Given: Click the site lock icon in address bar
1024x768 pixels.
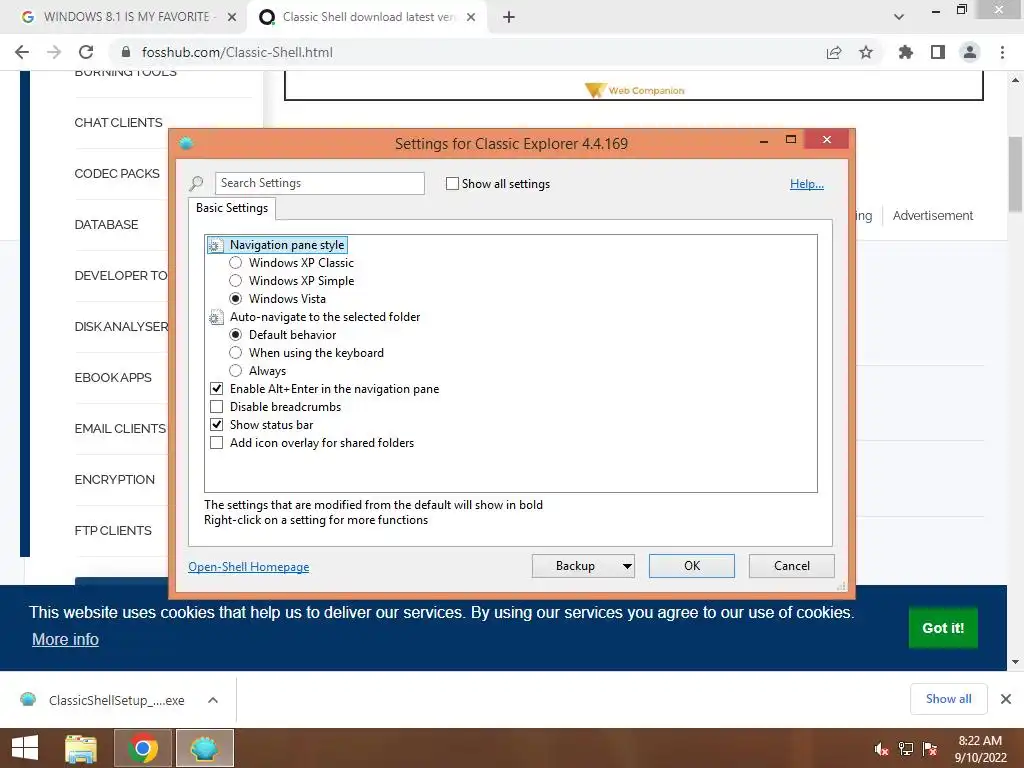Looking at the screenshot, I should (x=127, y=52).
